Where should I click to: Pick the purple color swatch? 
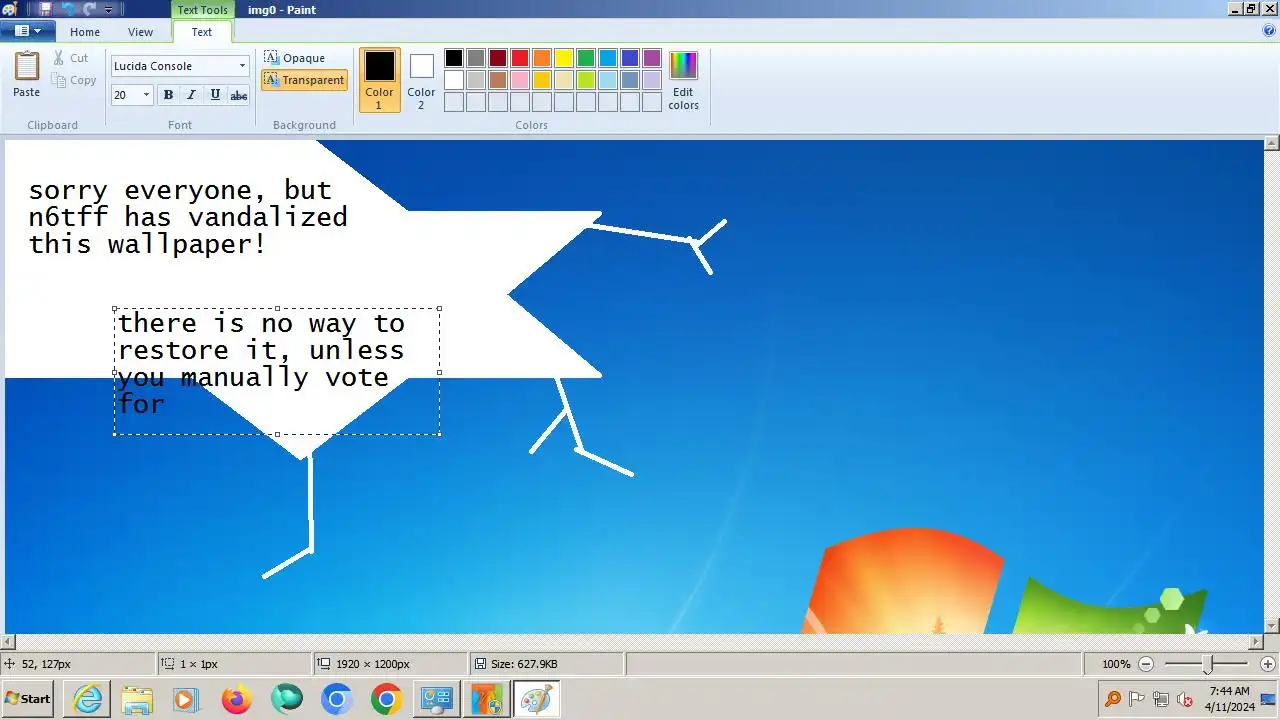652,58
